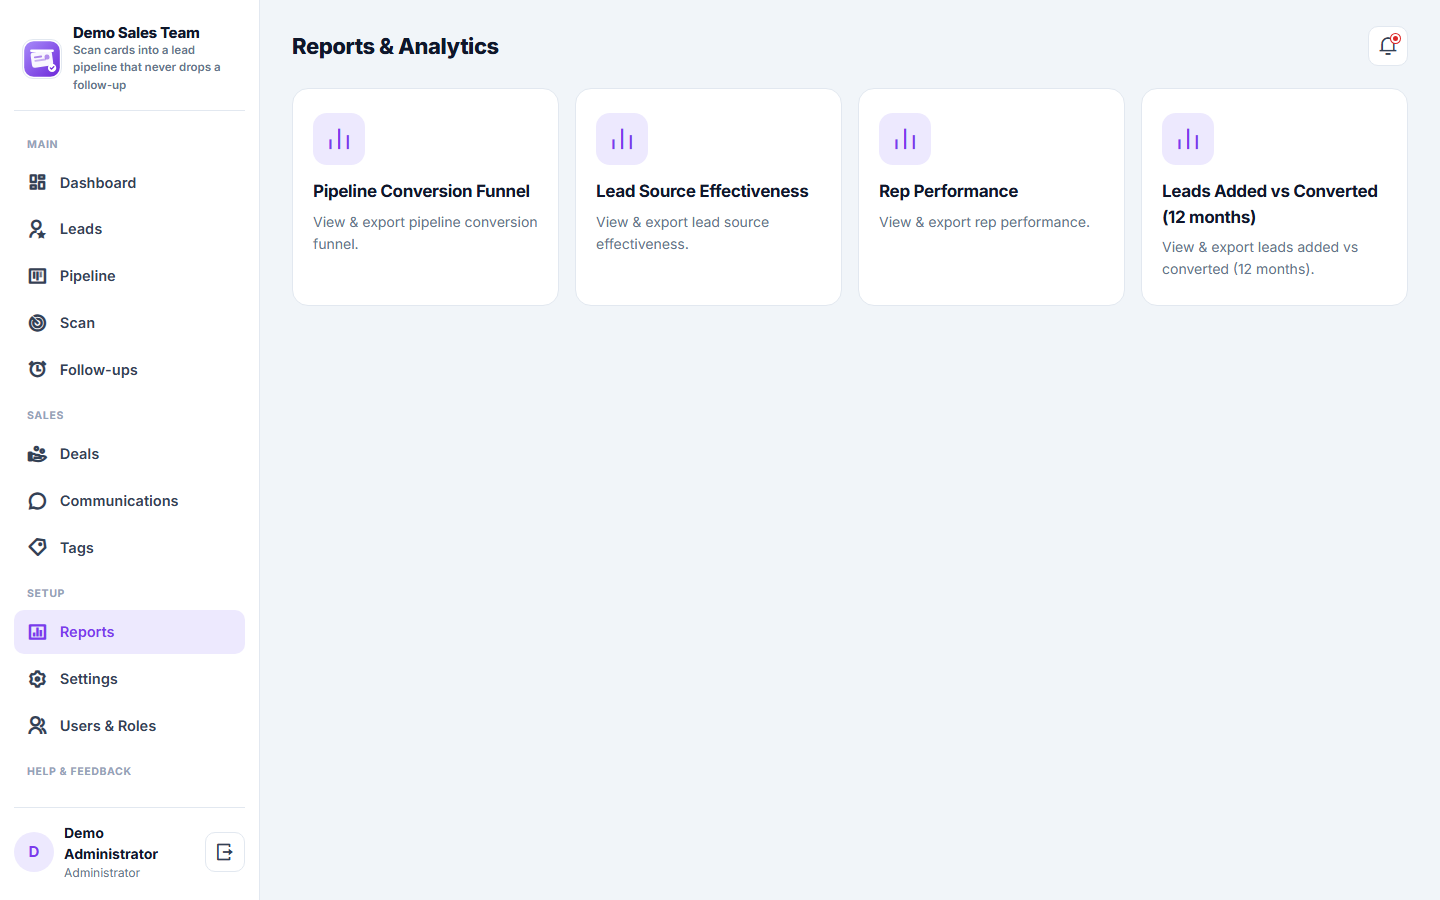Click "View & export rep performance." description
The image size is (1440, 900).
pos(984,222)
